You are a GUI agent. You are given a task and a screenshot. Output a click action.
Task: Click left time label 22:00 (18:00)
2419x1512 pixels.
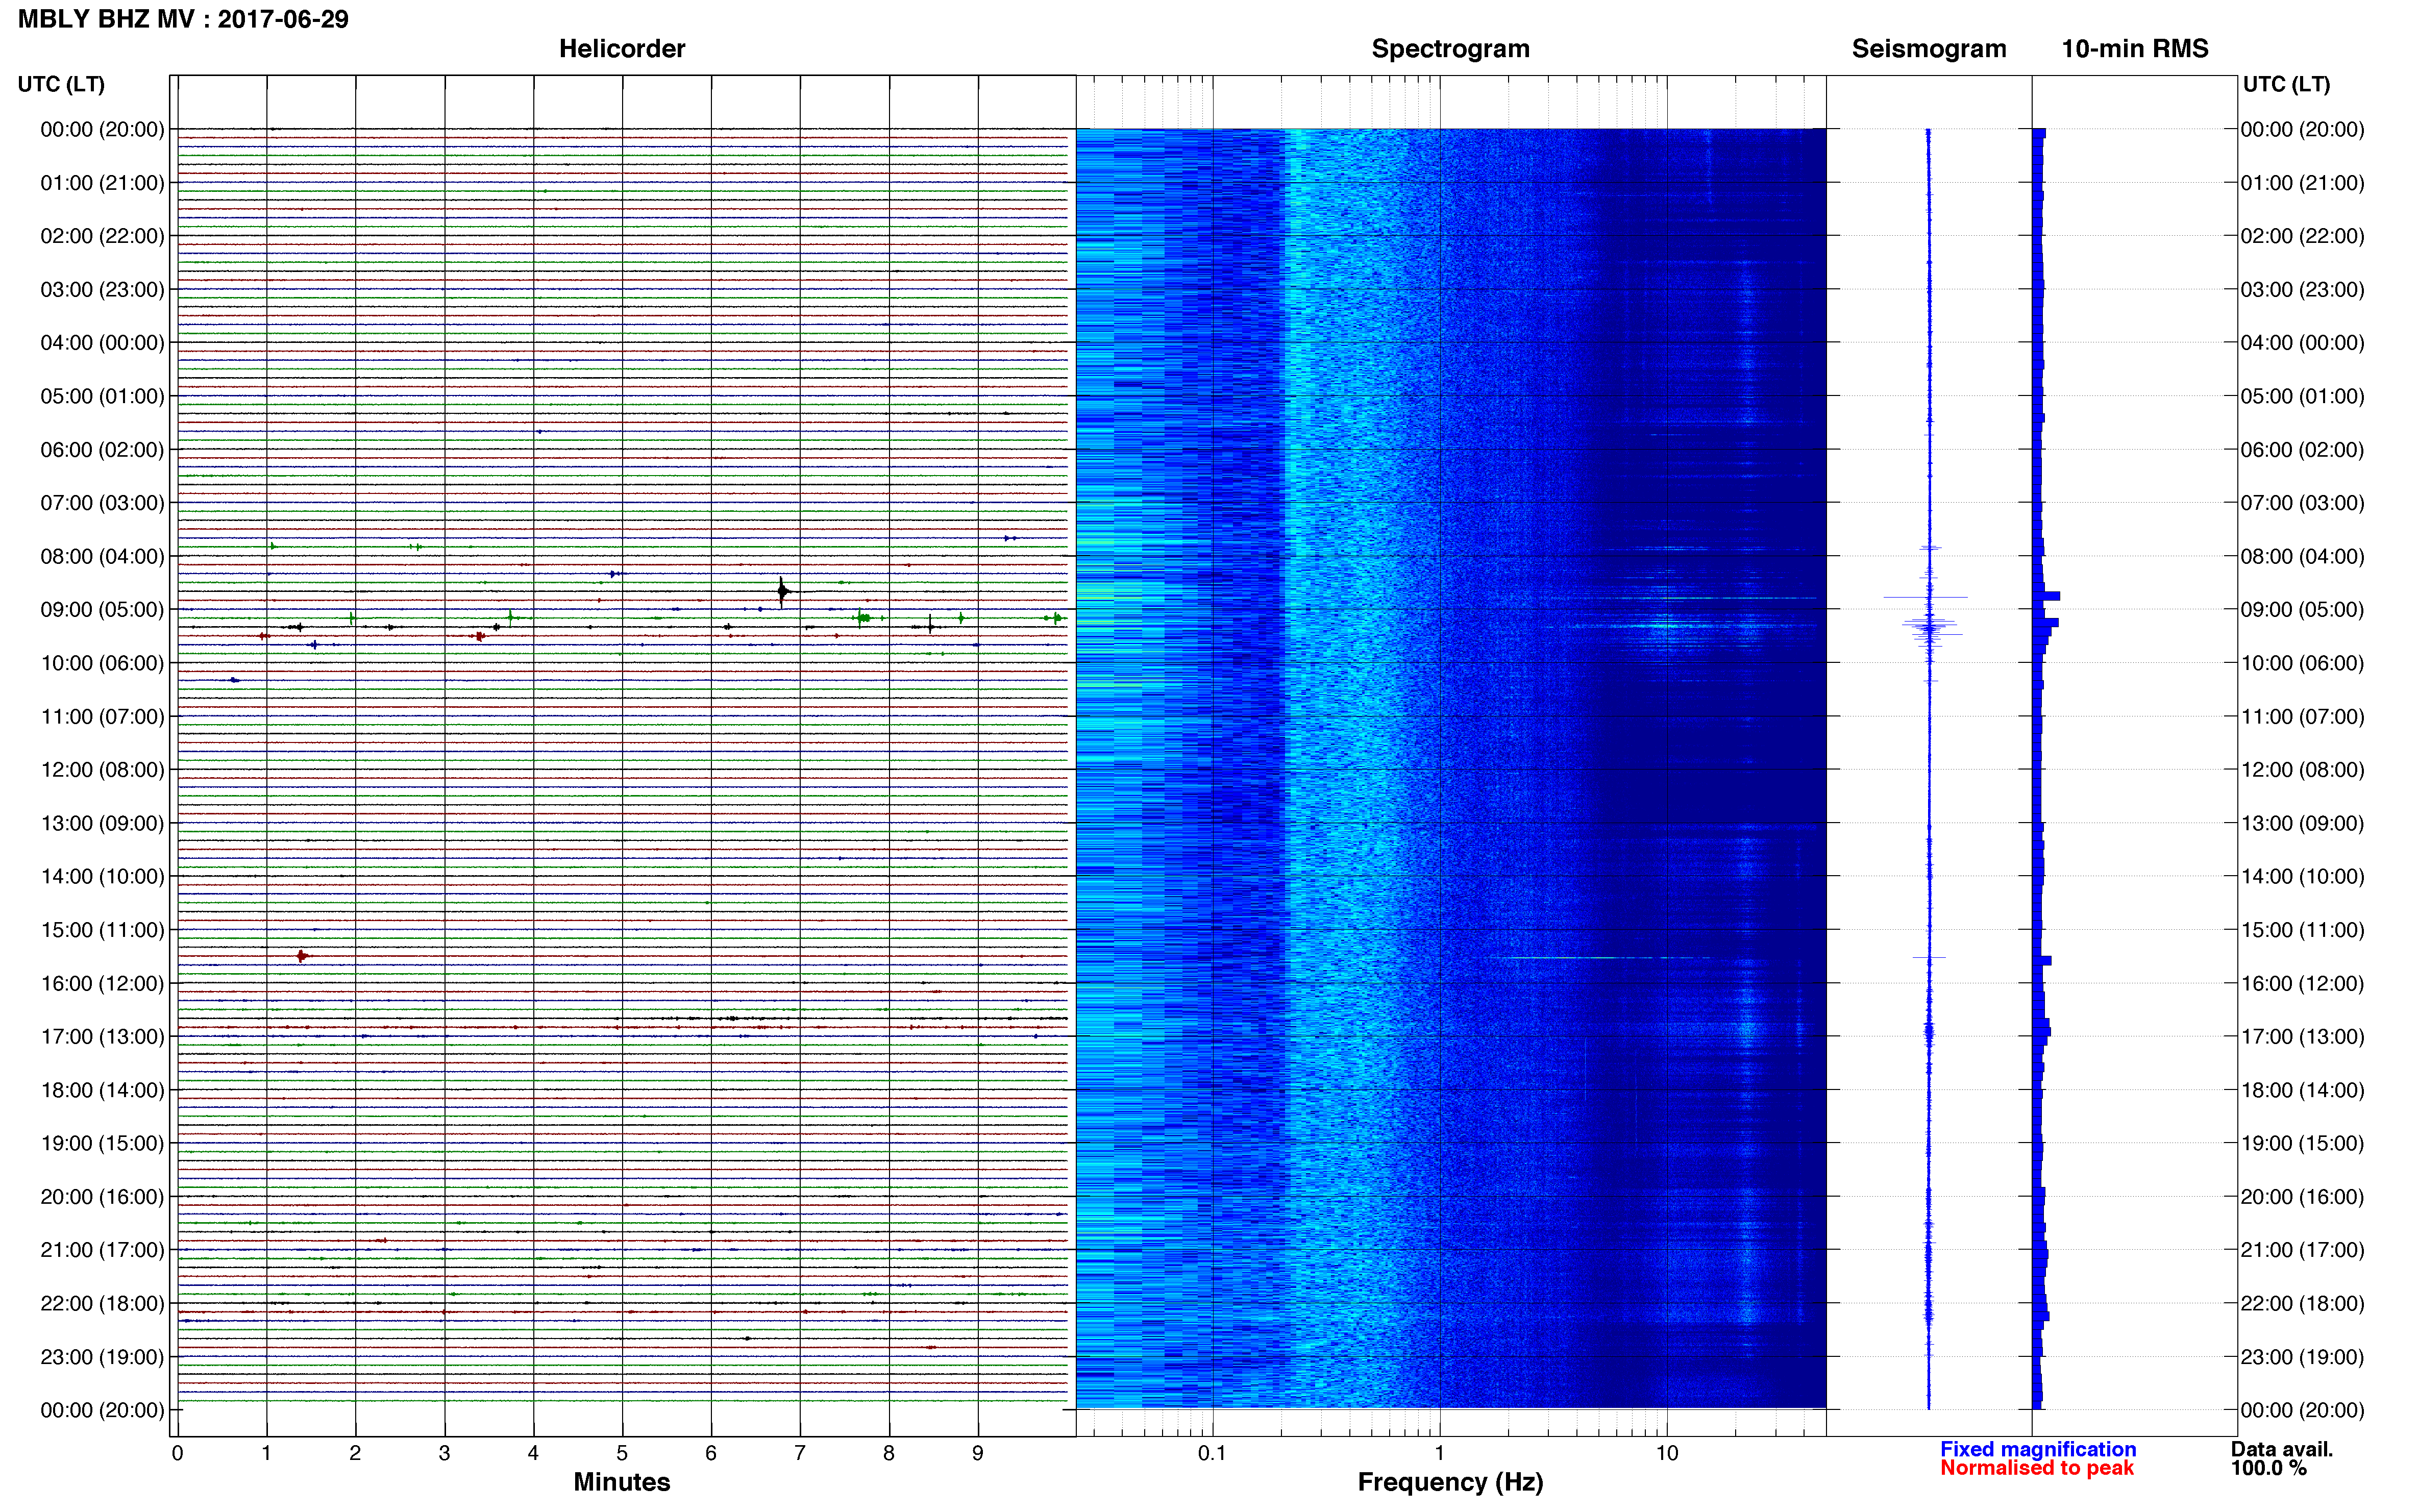tap(102, 1304)
